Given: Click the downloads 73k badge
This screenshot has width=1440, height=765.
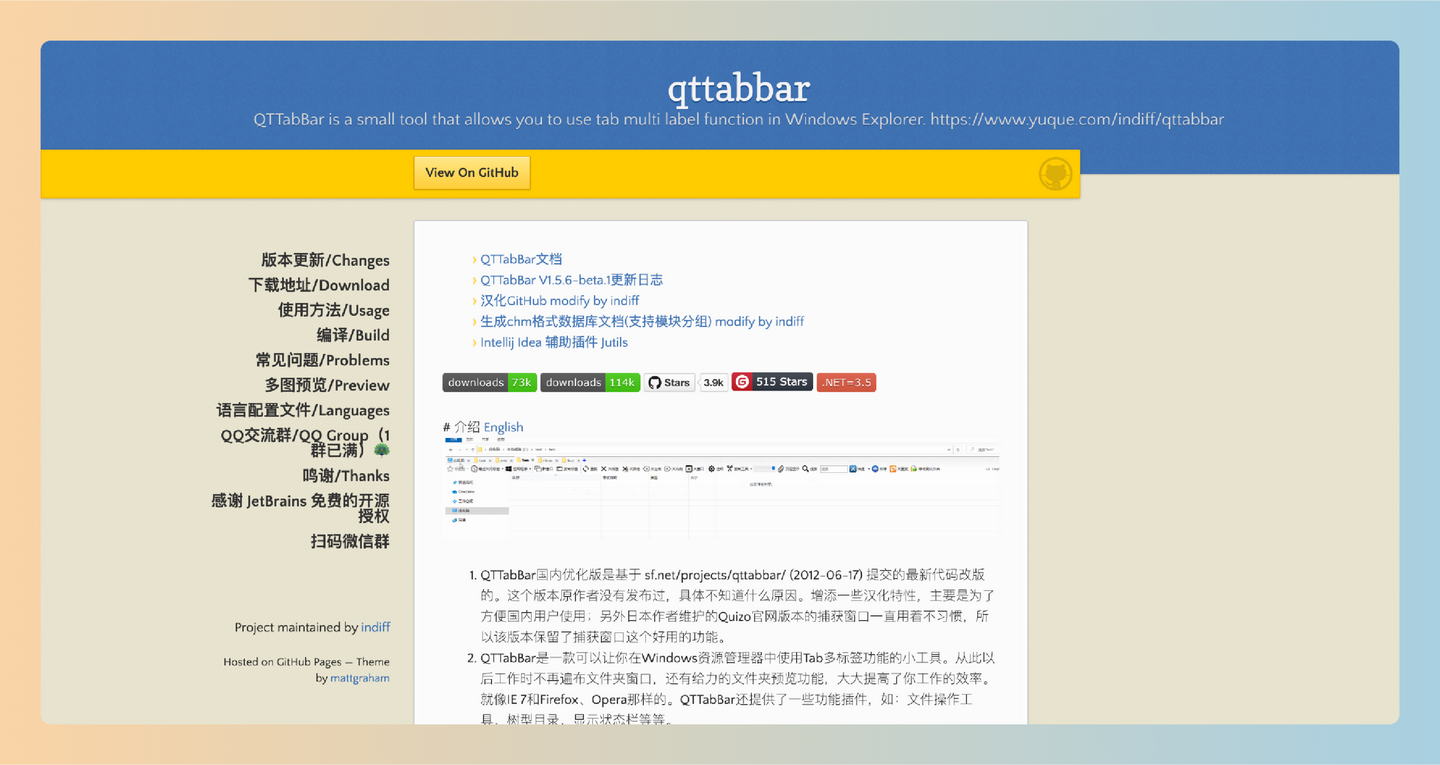Looking at the screenshot, I should click(x=490, y=382).
